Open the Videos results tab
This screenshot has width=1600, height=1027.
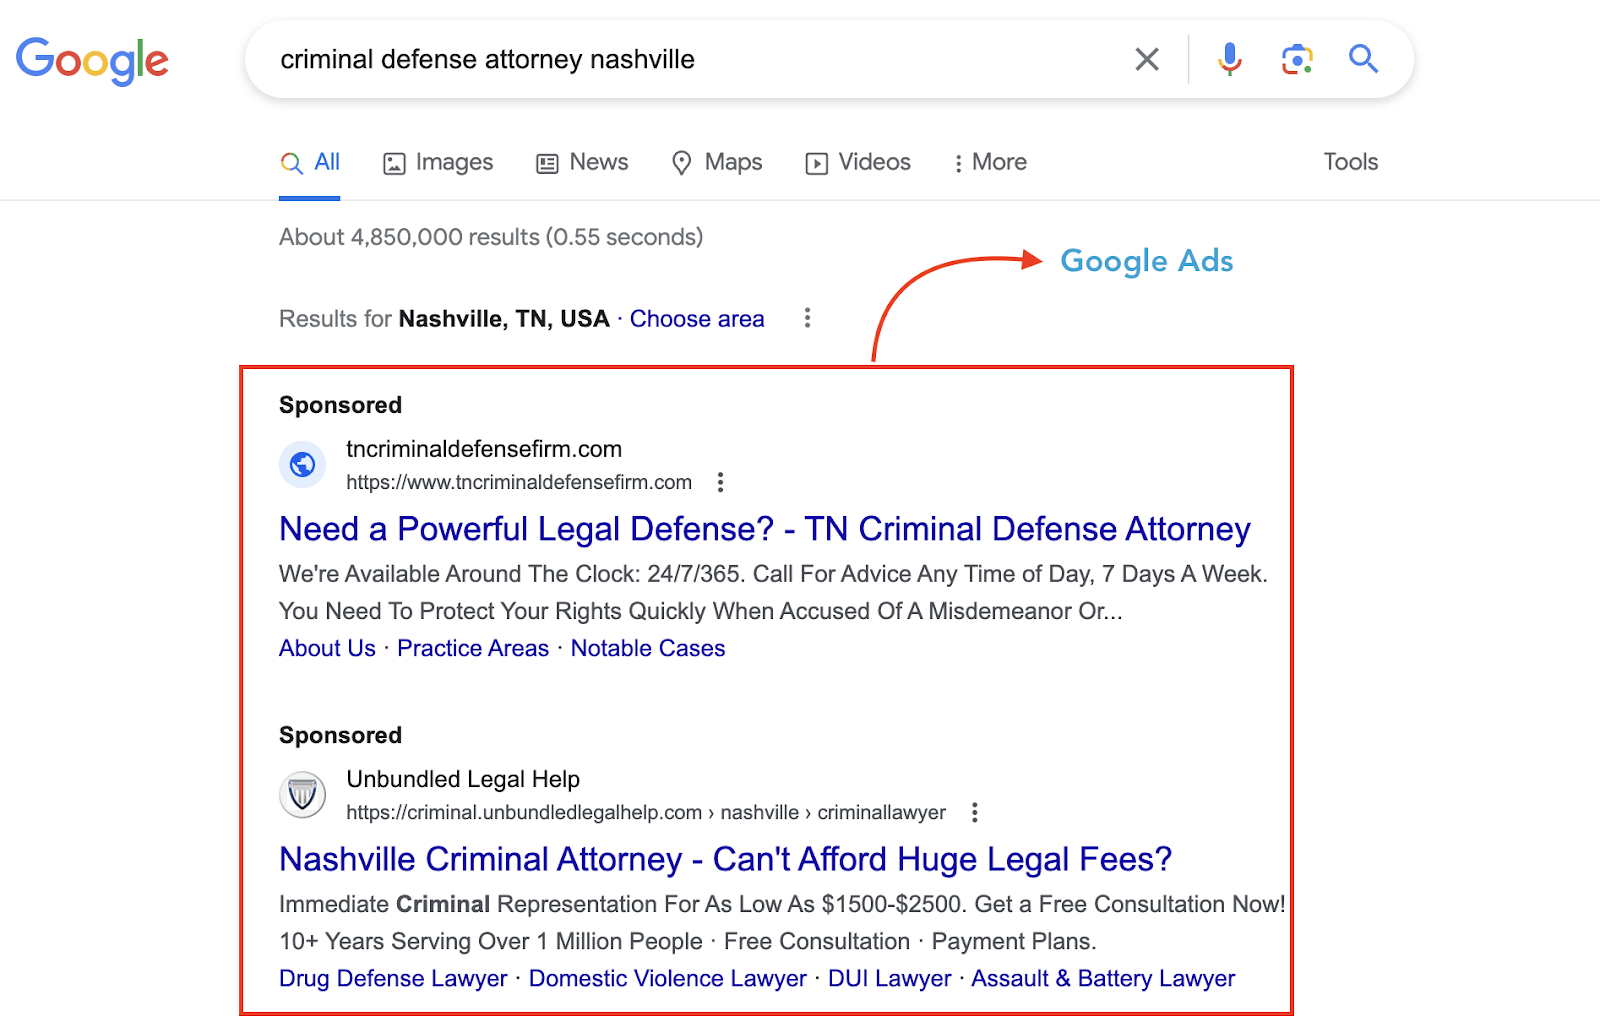[x=858, y=162]
